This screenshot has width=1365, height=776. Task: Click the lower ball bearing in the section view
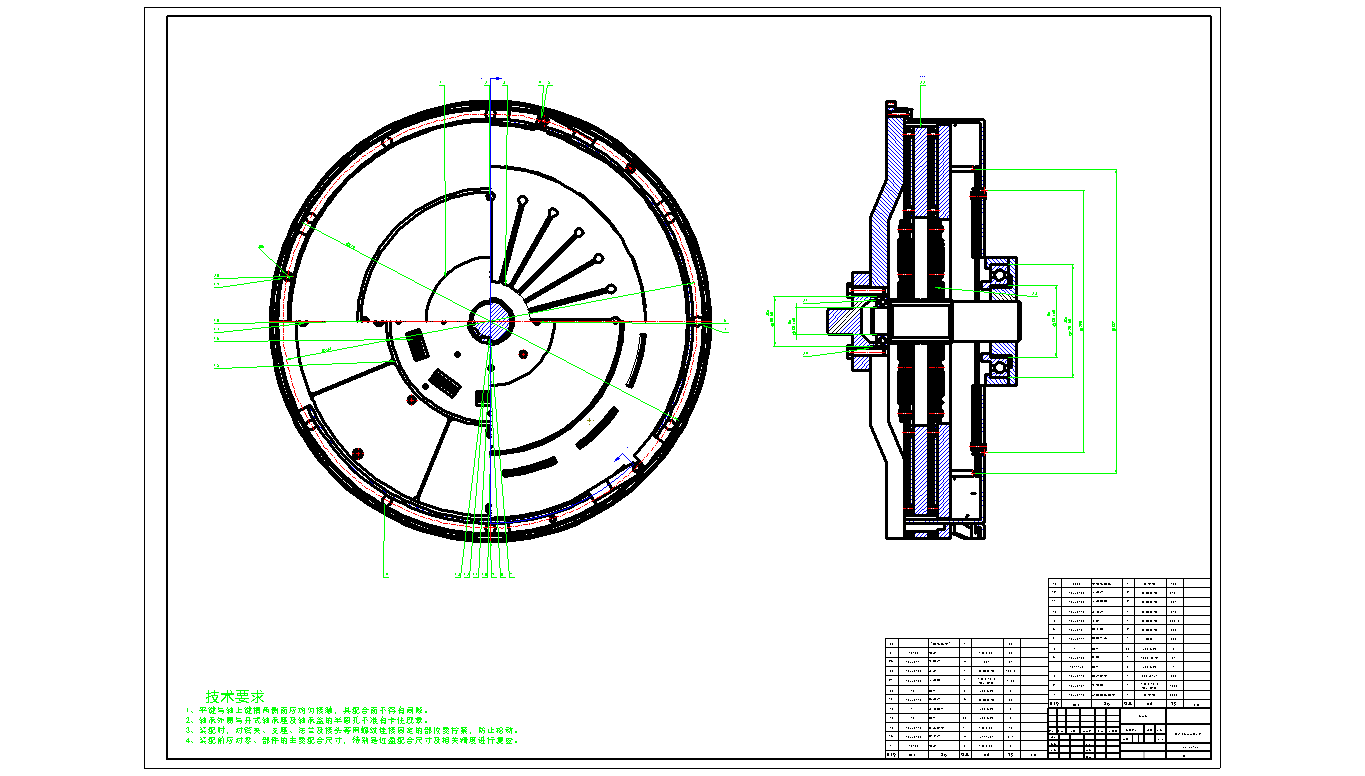[1000, 366]
